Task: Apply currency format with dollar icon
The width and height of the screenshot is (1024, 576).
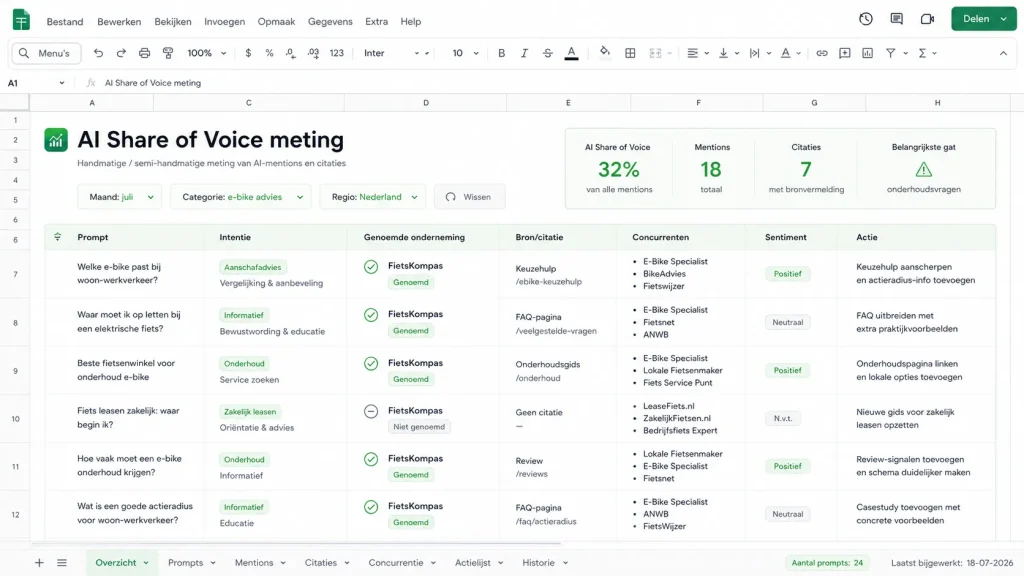Action: coord(248,53)
